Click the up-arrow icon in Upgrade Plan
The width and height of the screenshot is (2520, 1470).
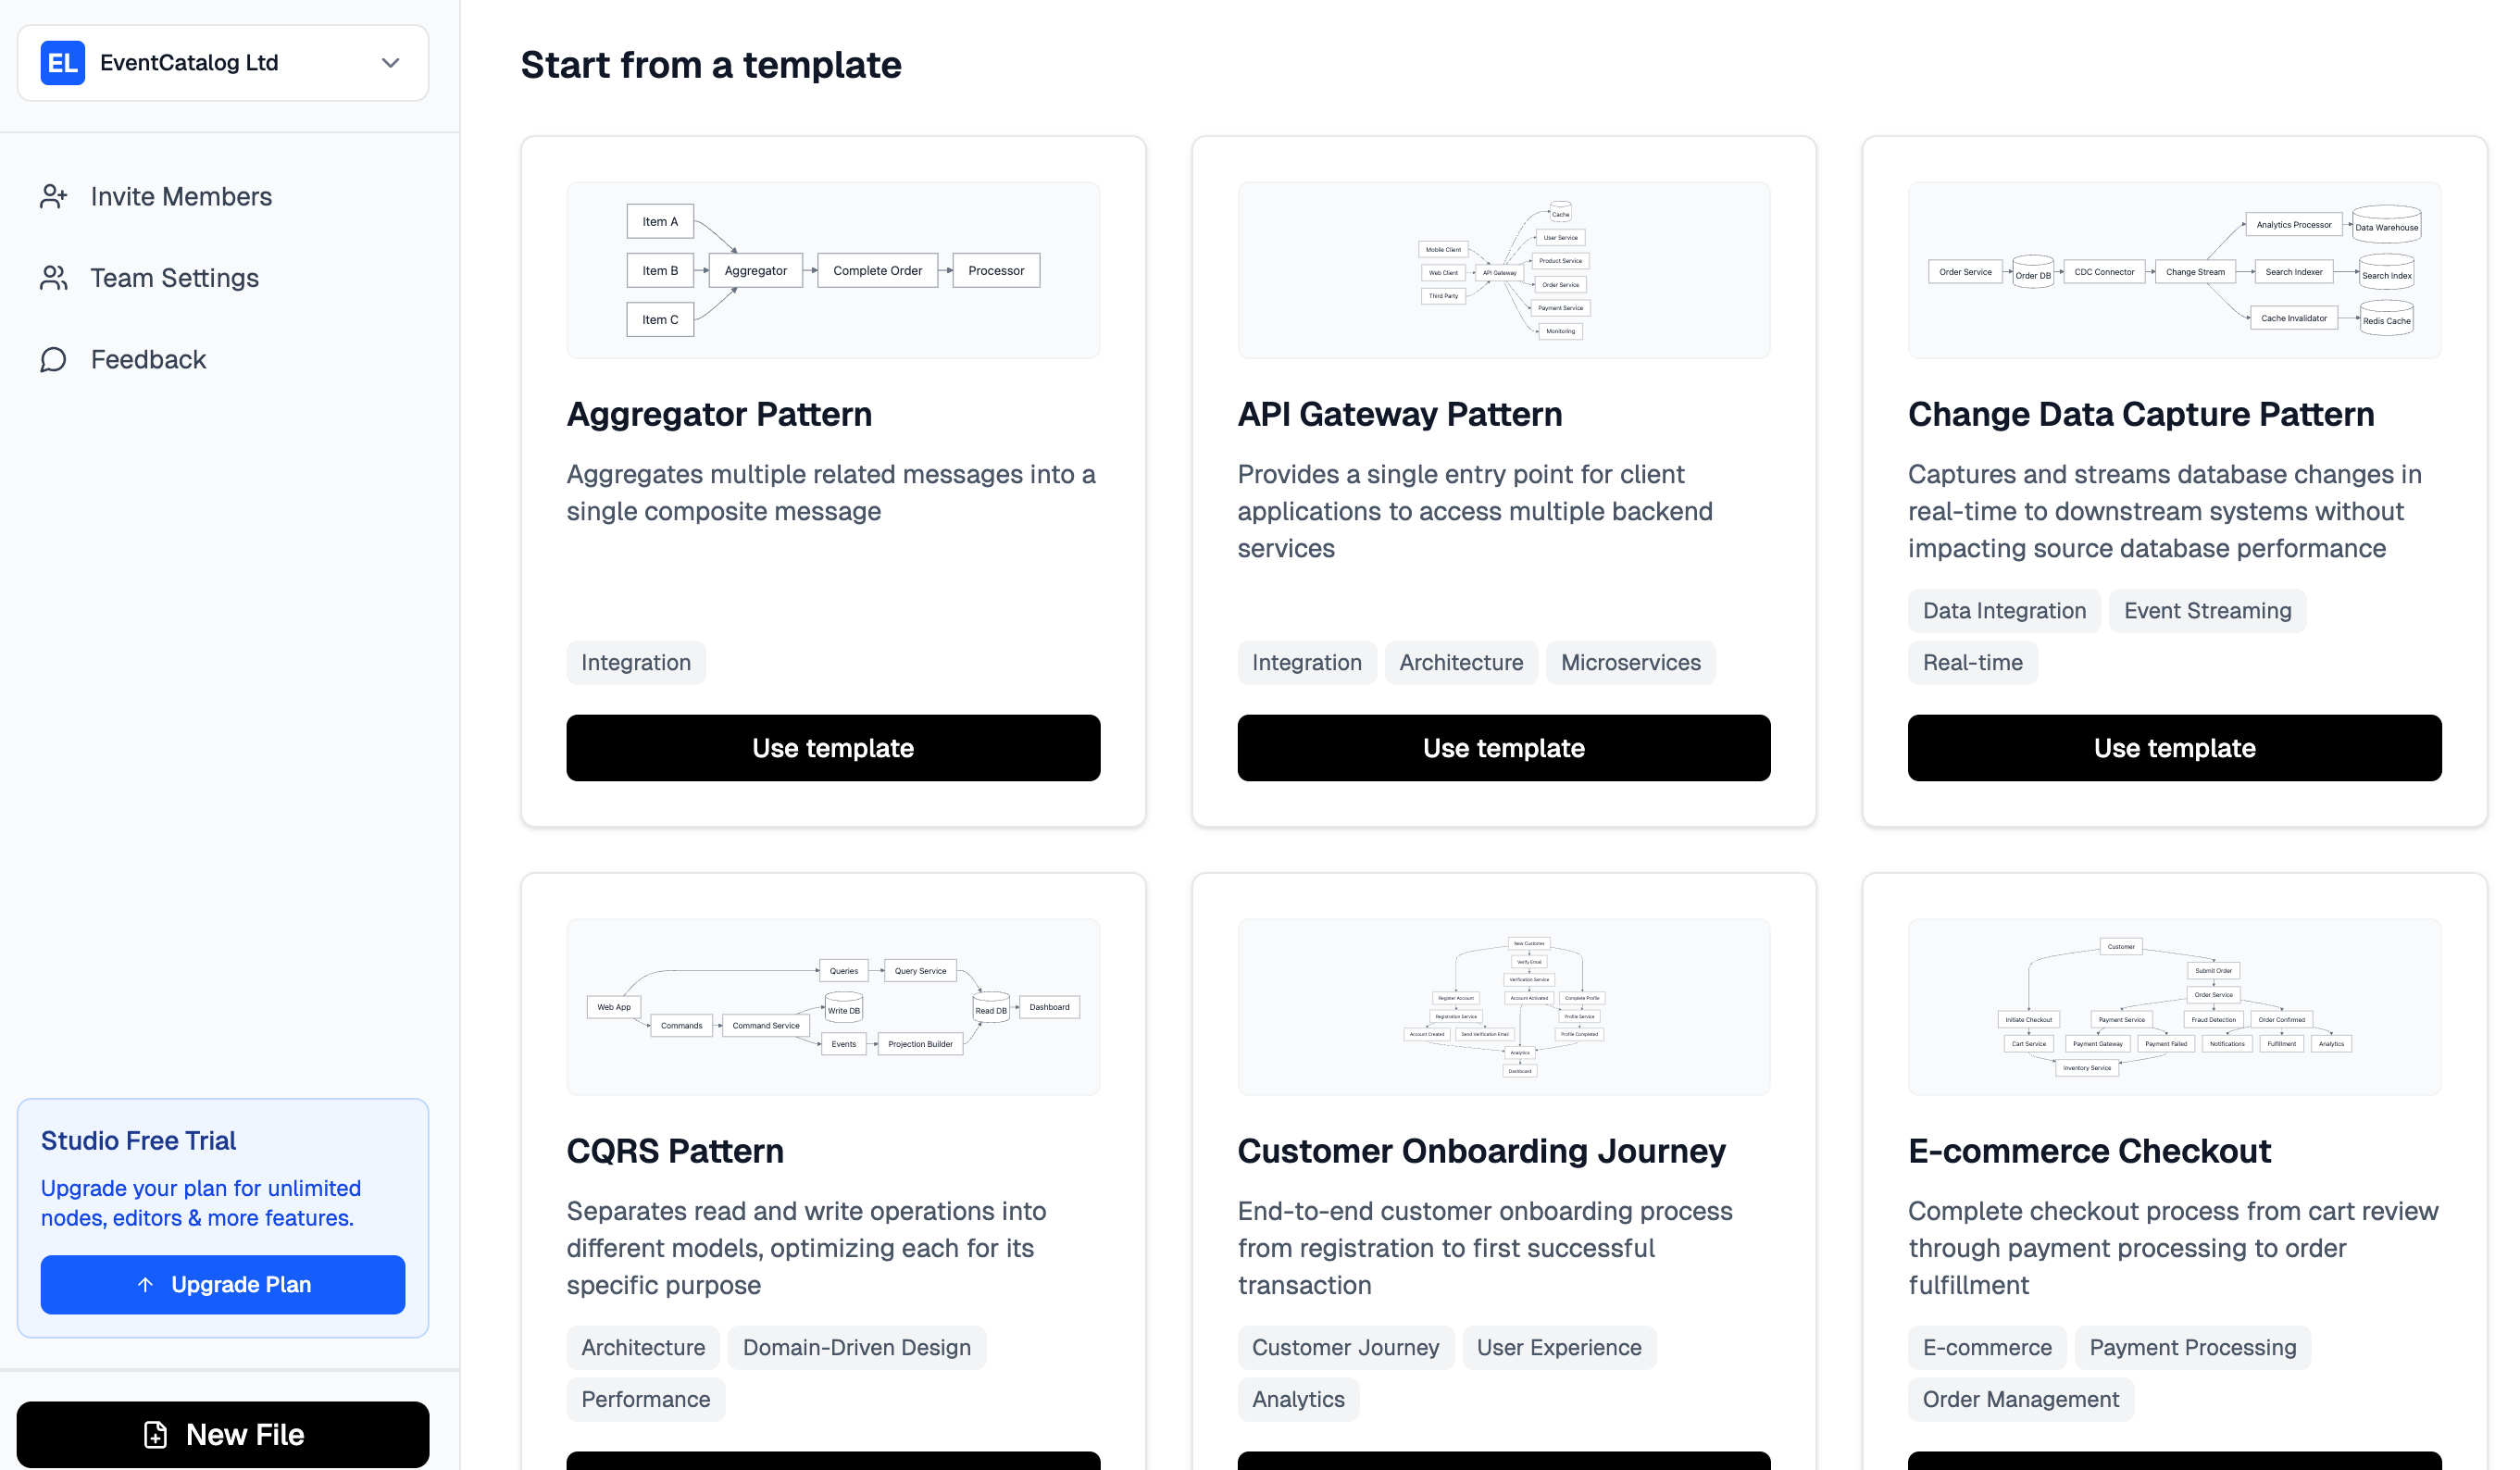click(x=145, y=1284)
